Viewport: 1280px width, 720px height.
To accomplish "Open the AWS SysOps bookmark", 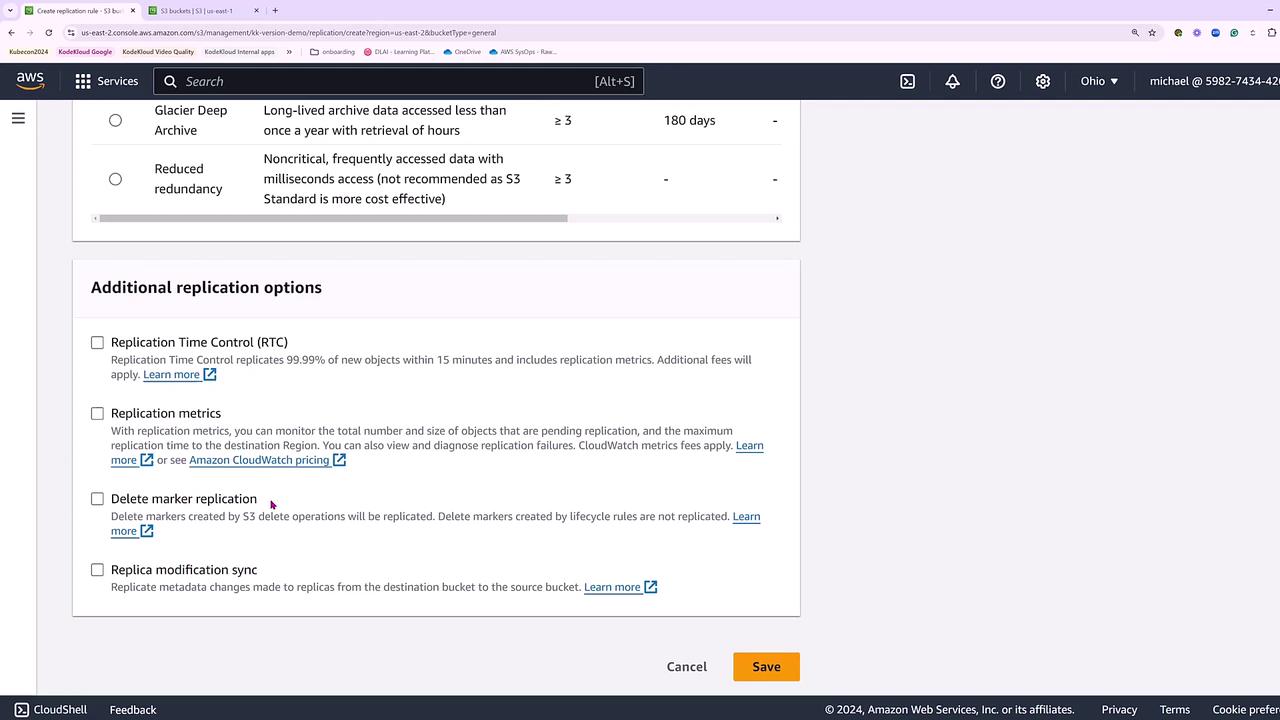I will click(x=522, y=52).
